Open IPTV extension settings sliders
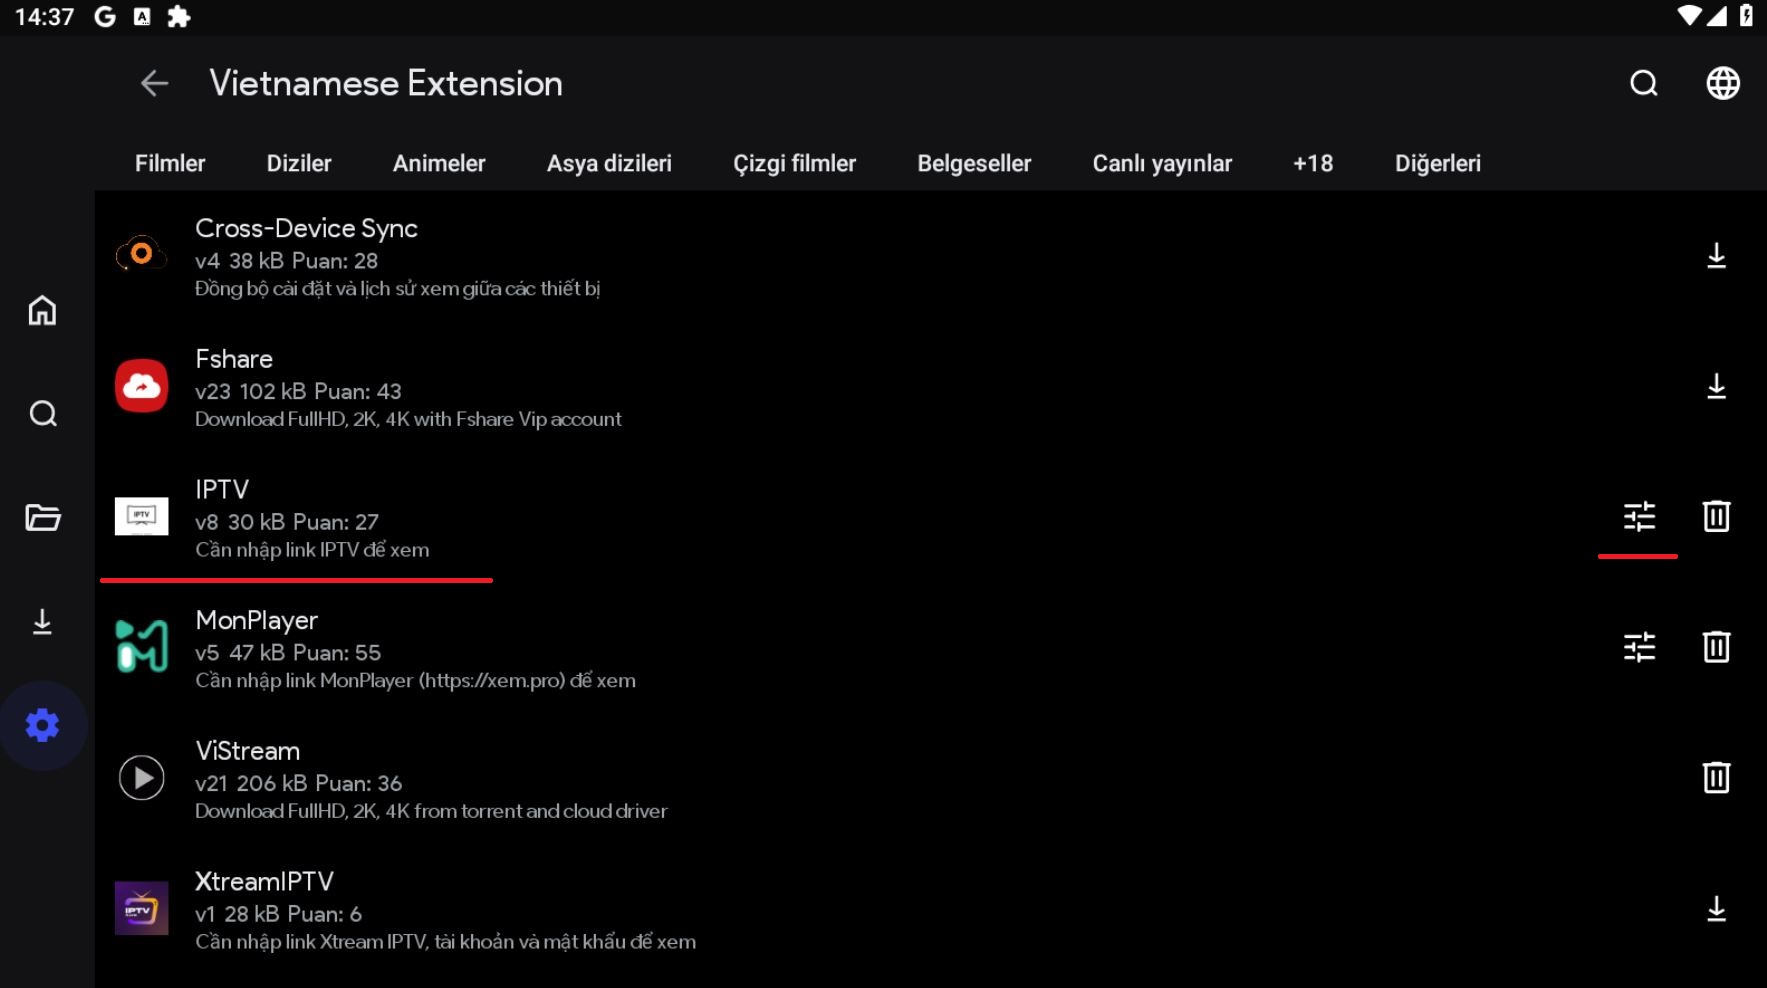The width and height of the screenshot is (1767, 988). [x=1639, y=516]
